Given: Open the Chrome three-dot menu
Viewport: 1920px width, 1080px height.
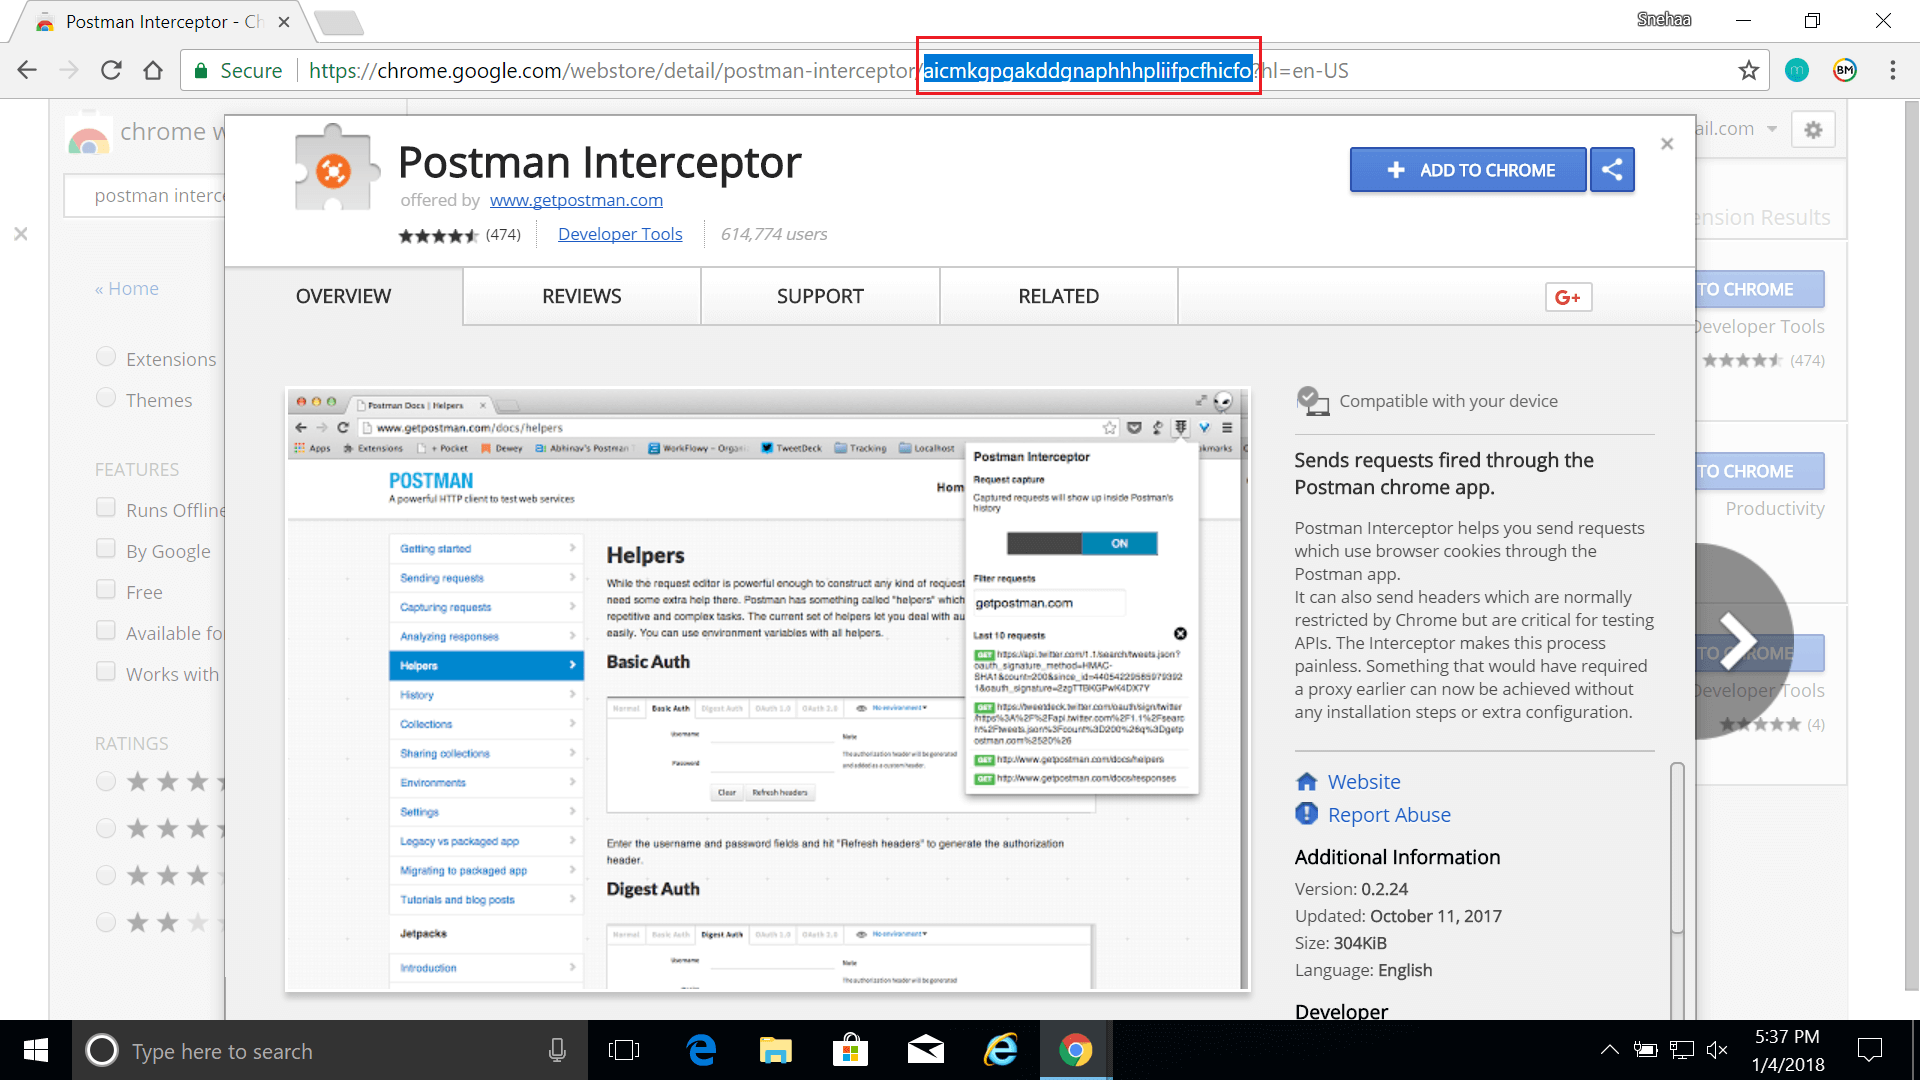Looking at the screenshot, I should [x=1892, y=70].
